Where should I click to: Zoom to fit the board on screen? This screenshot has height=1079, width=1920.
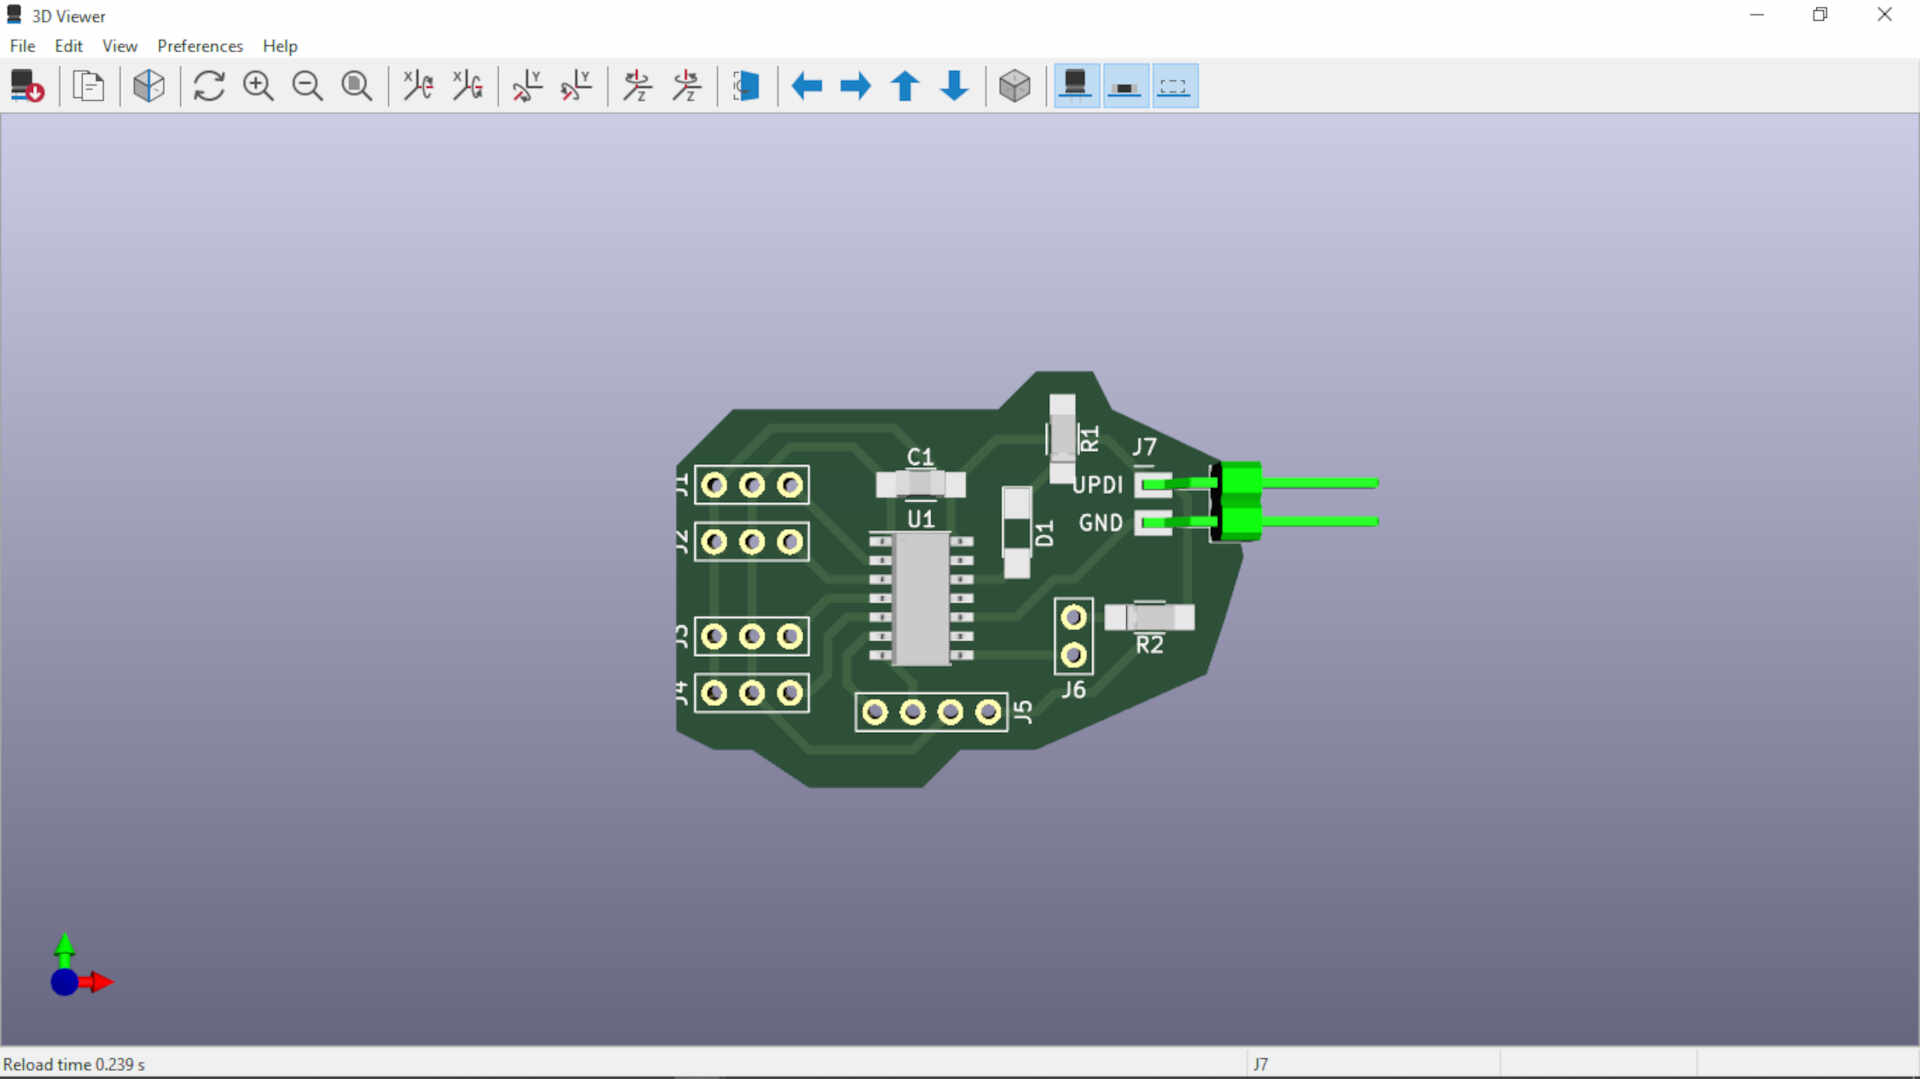tap(357, 86)
